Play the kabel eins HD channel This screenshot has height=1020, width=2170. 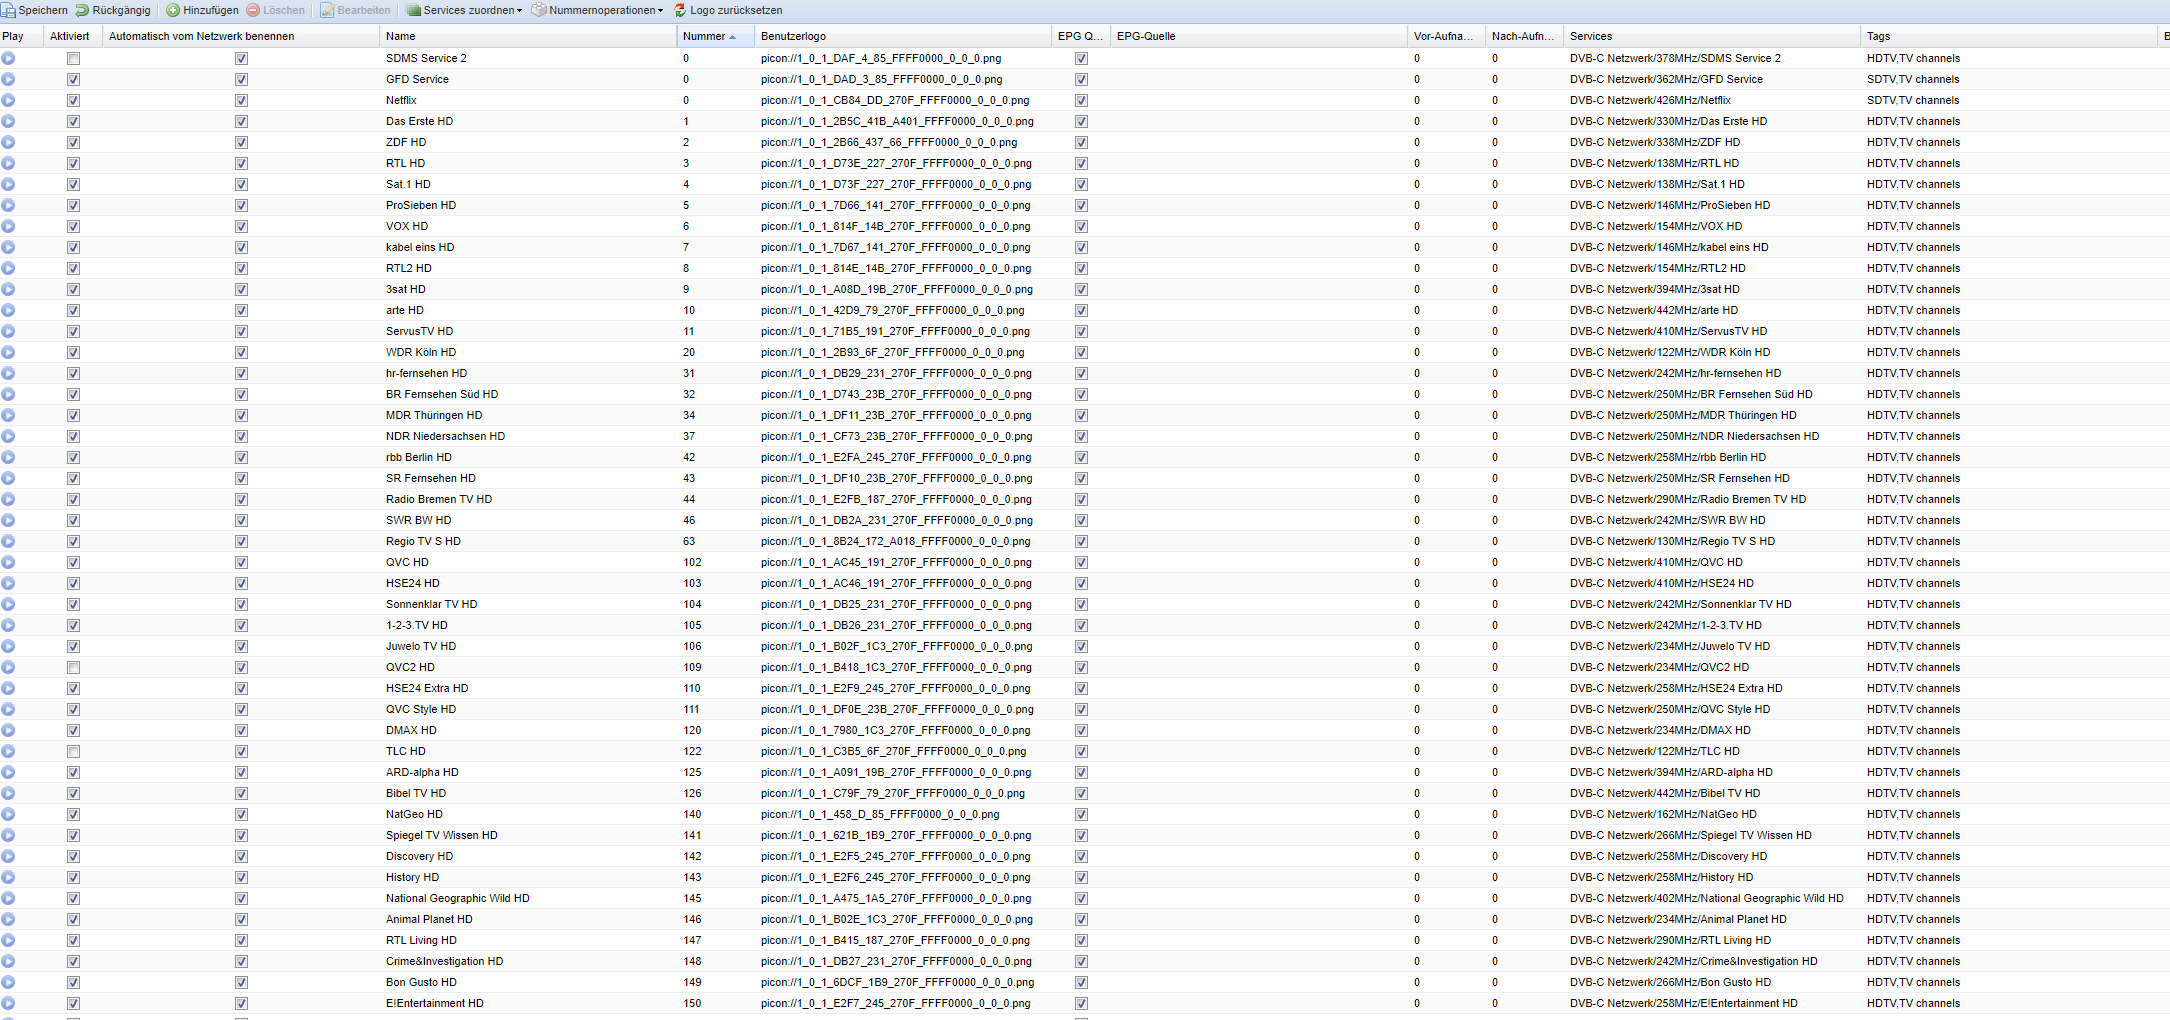coord(8,247)
